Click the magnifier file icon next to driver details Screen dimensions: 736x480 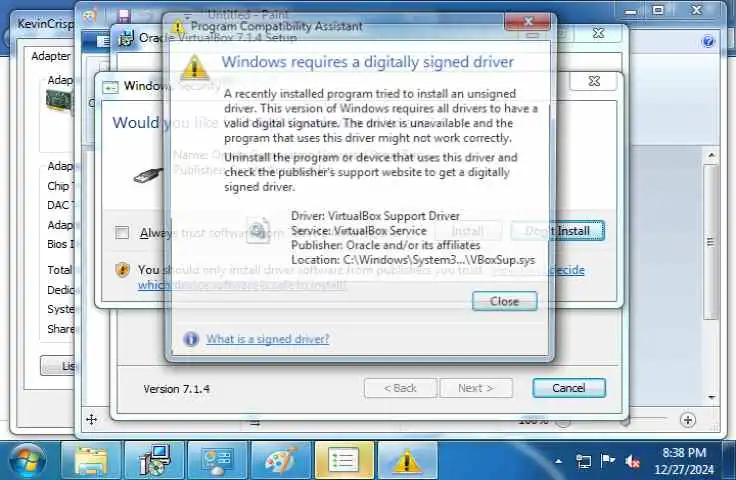(258, 230)
